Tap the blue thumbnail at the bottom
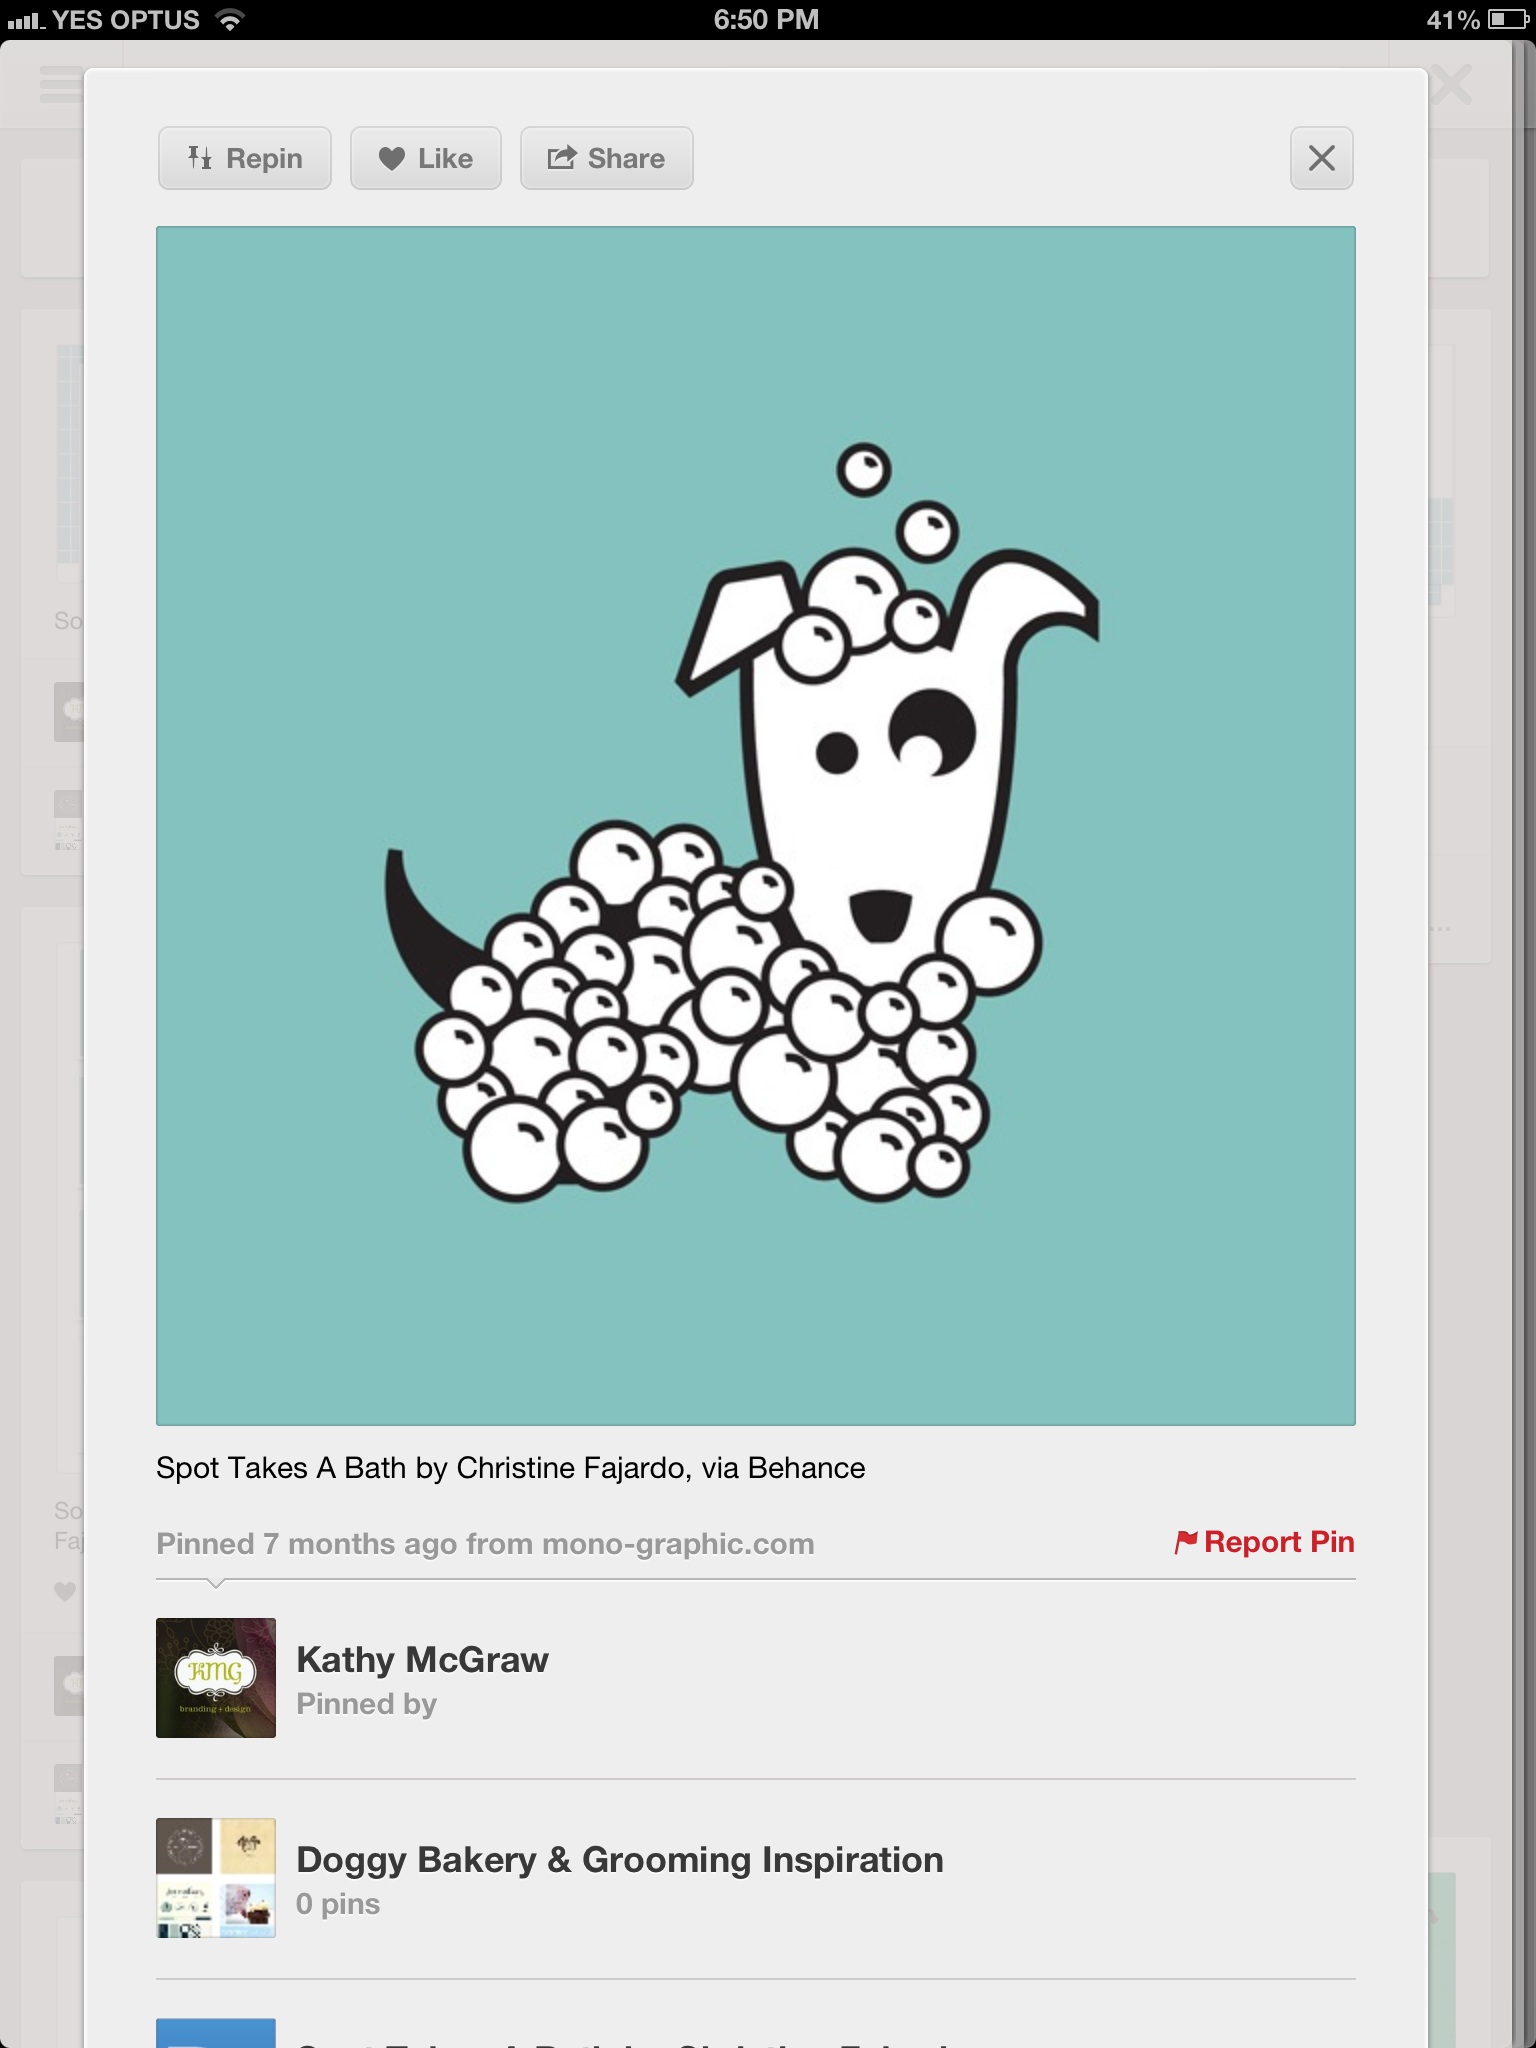The width and height of the screenshot is (1536, 2048). 216,2032
